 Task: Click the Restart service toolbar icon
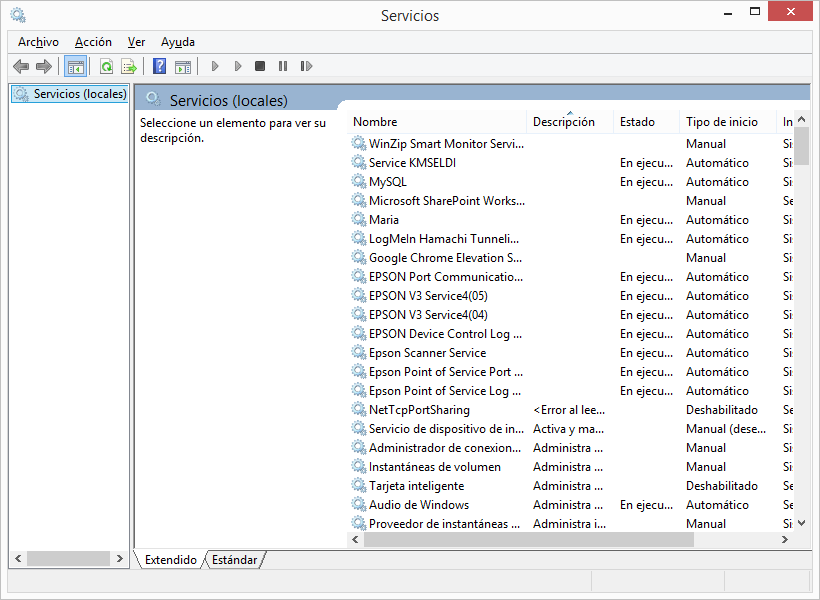[306, 66]
